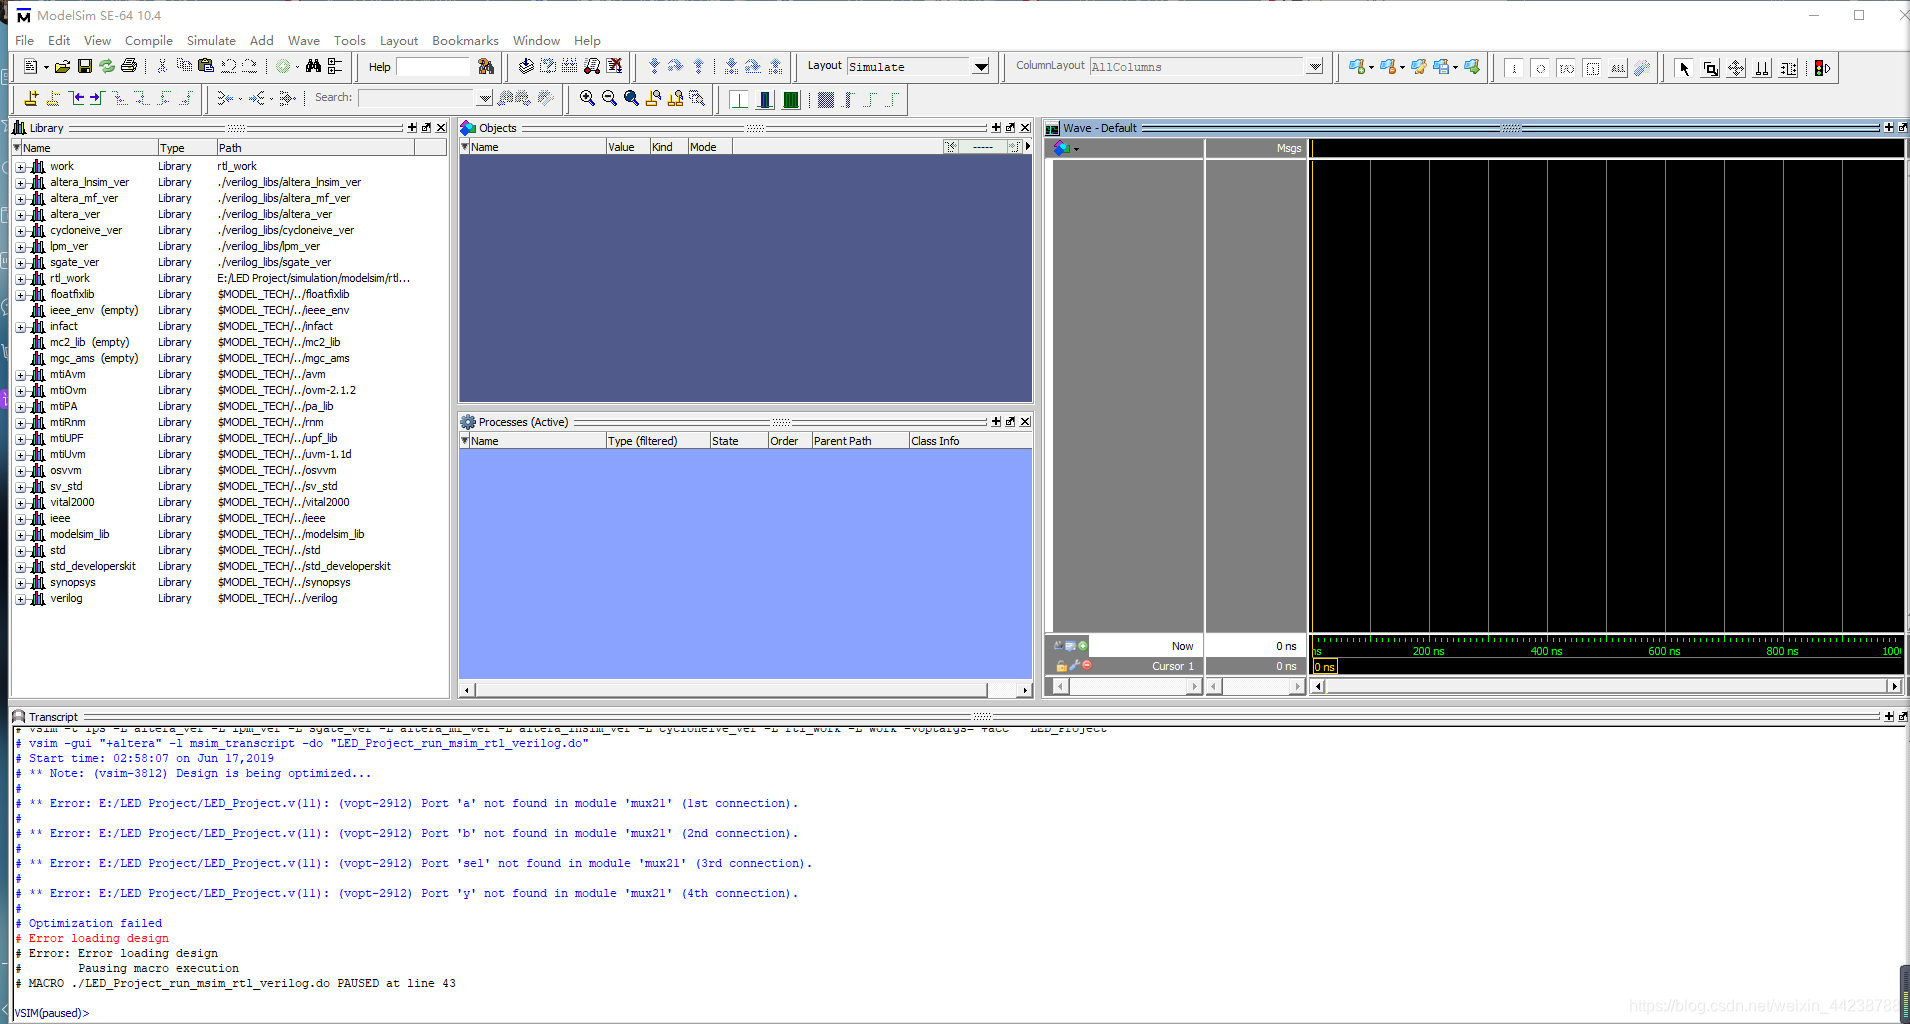
Task: Open the Simulate menu
Action: 211,40
